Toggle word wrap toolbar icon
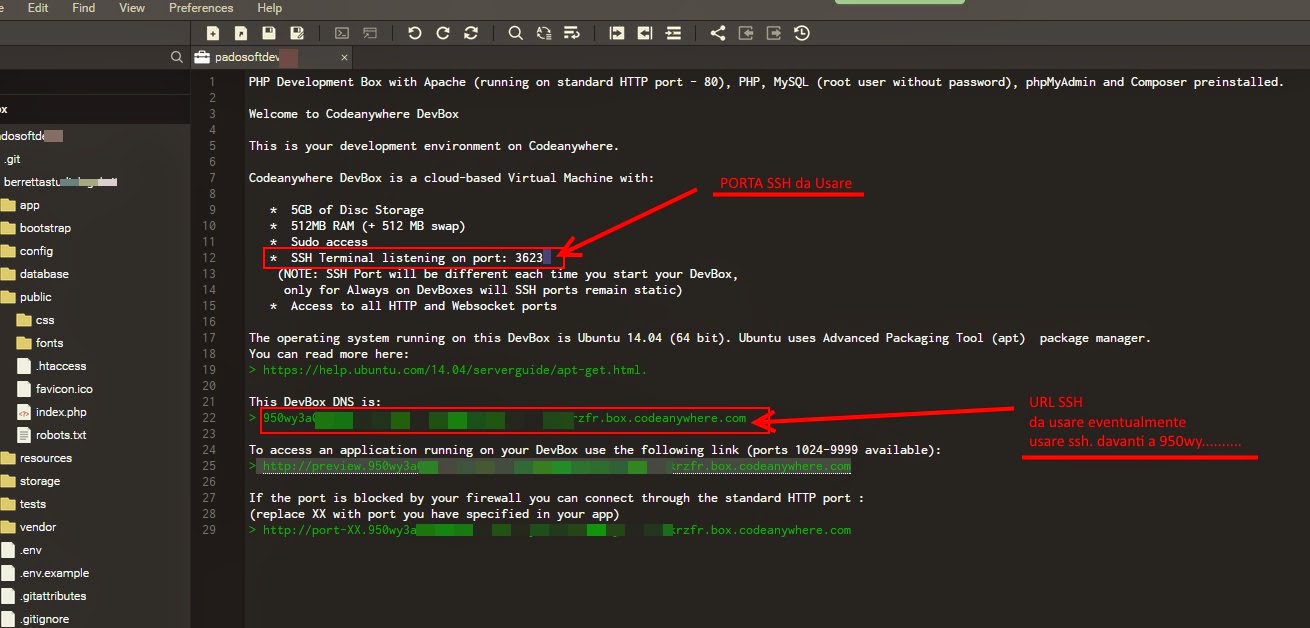 [572, 33]
